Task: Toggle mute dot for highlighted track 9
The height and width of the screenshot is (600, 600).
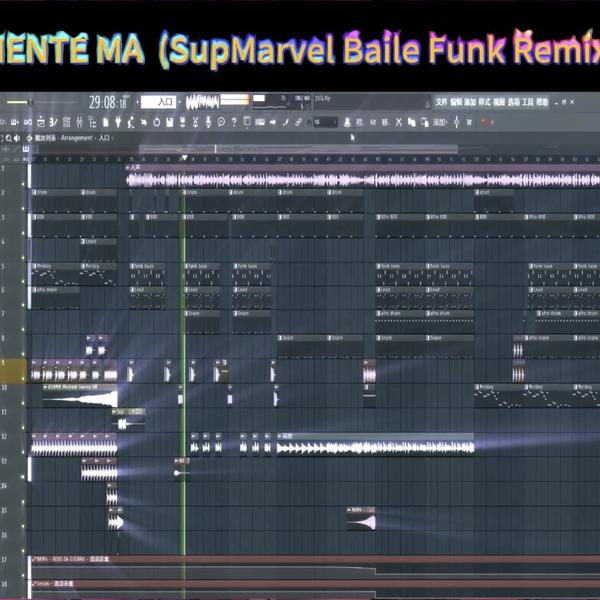Action: pos(23,378)
